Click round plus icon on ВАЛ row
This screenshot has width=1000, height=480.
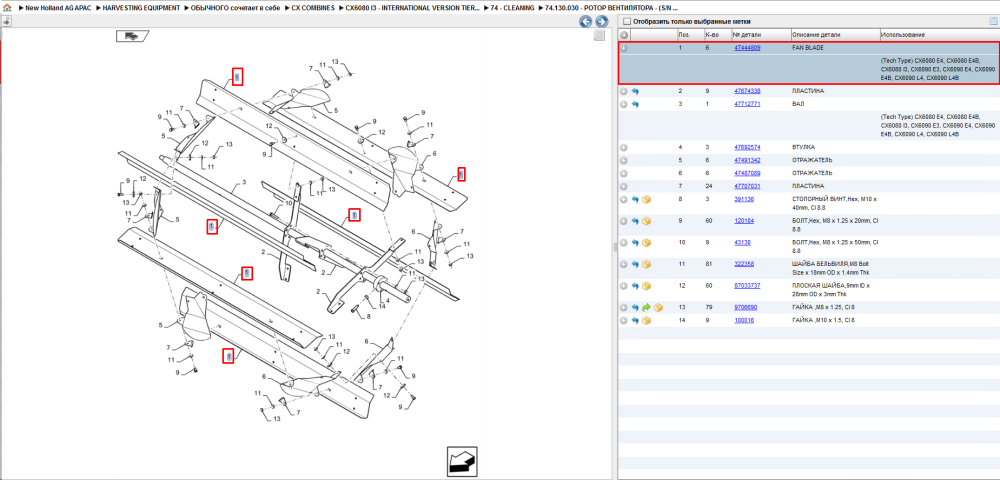(x=624, y=104)
